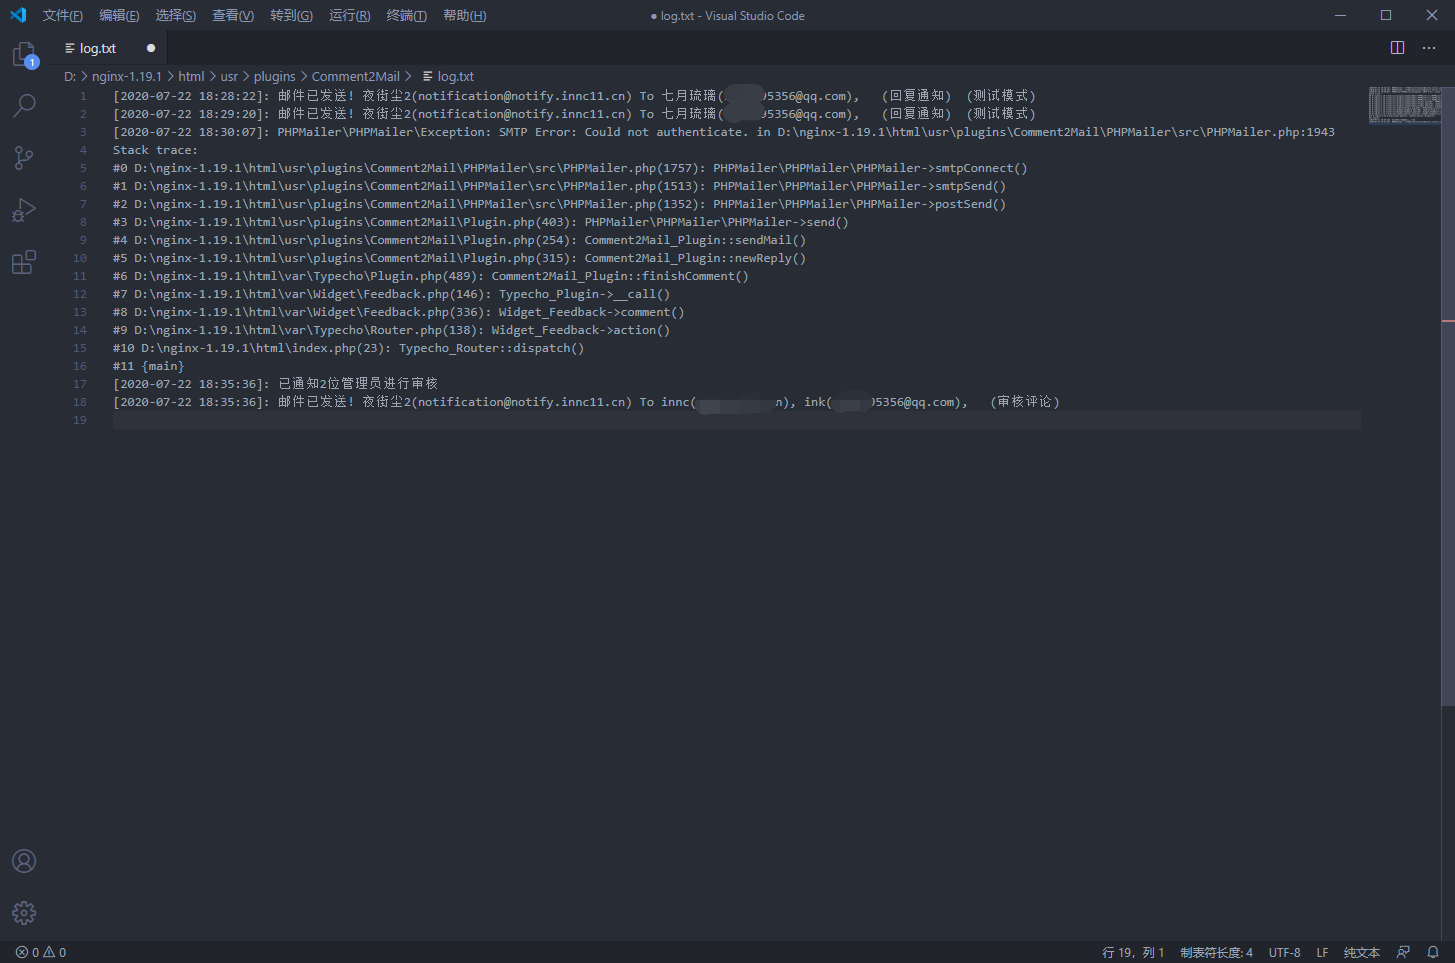Click the nginx-1.19.1 breadcrumb segment

point(127,76)
